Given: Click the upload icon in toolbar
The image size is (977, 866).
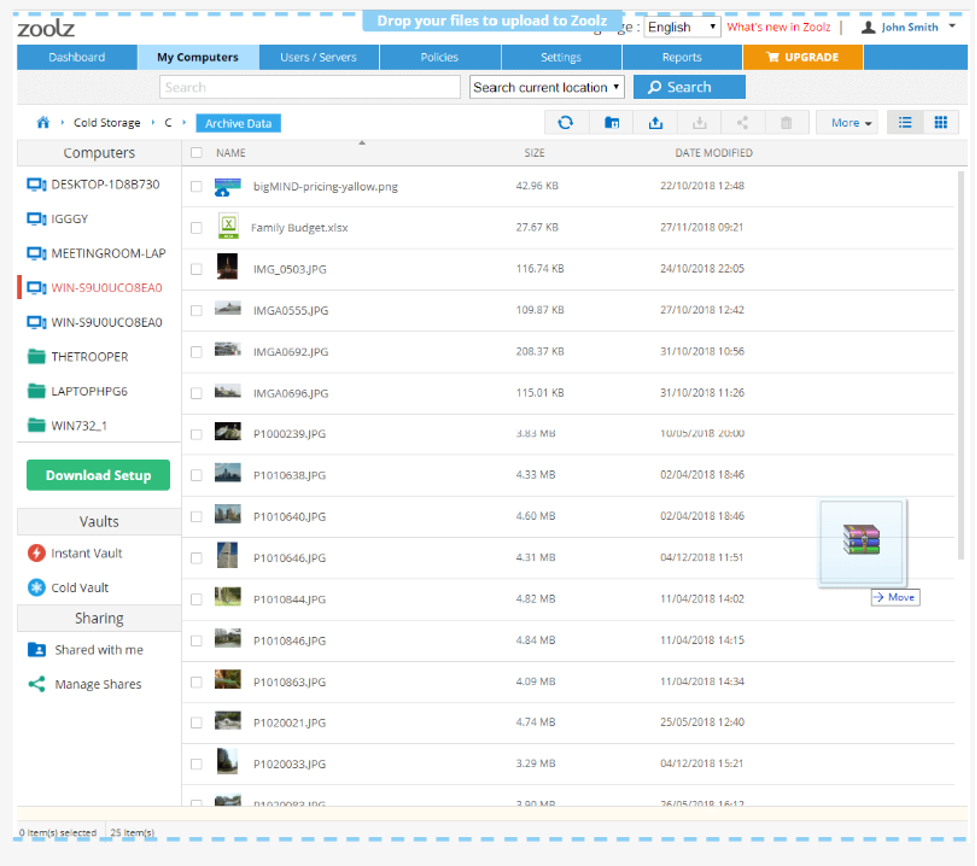Looking at the screenshot, I should pos(655,123).
